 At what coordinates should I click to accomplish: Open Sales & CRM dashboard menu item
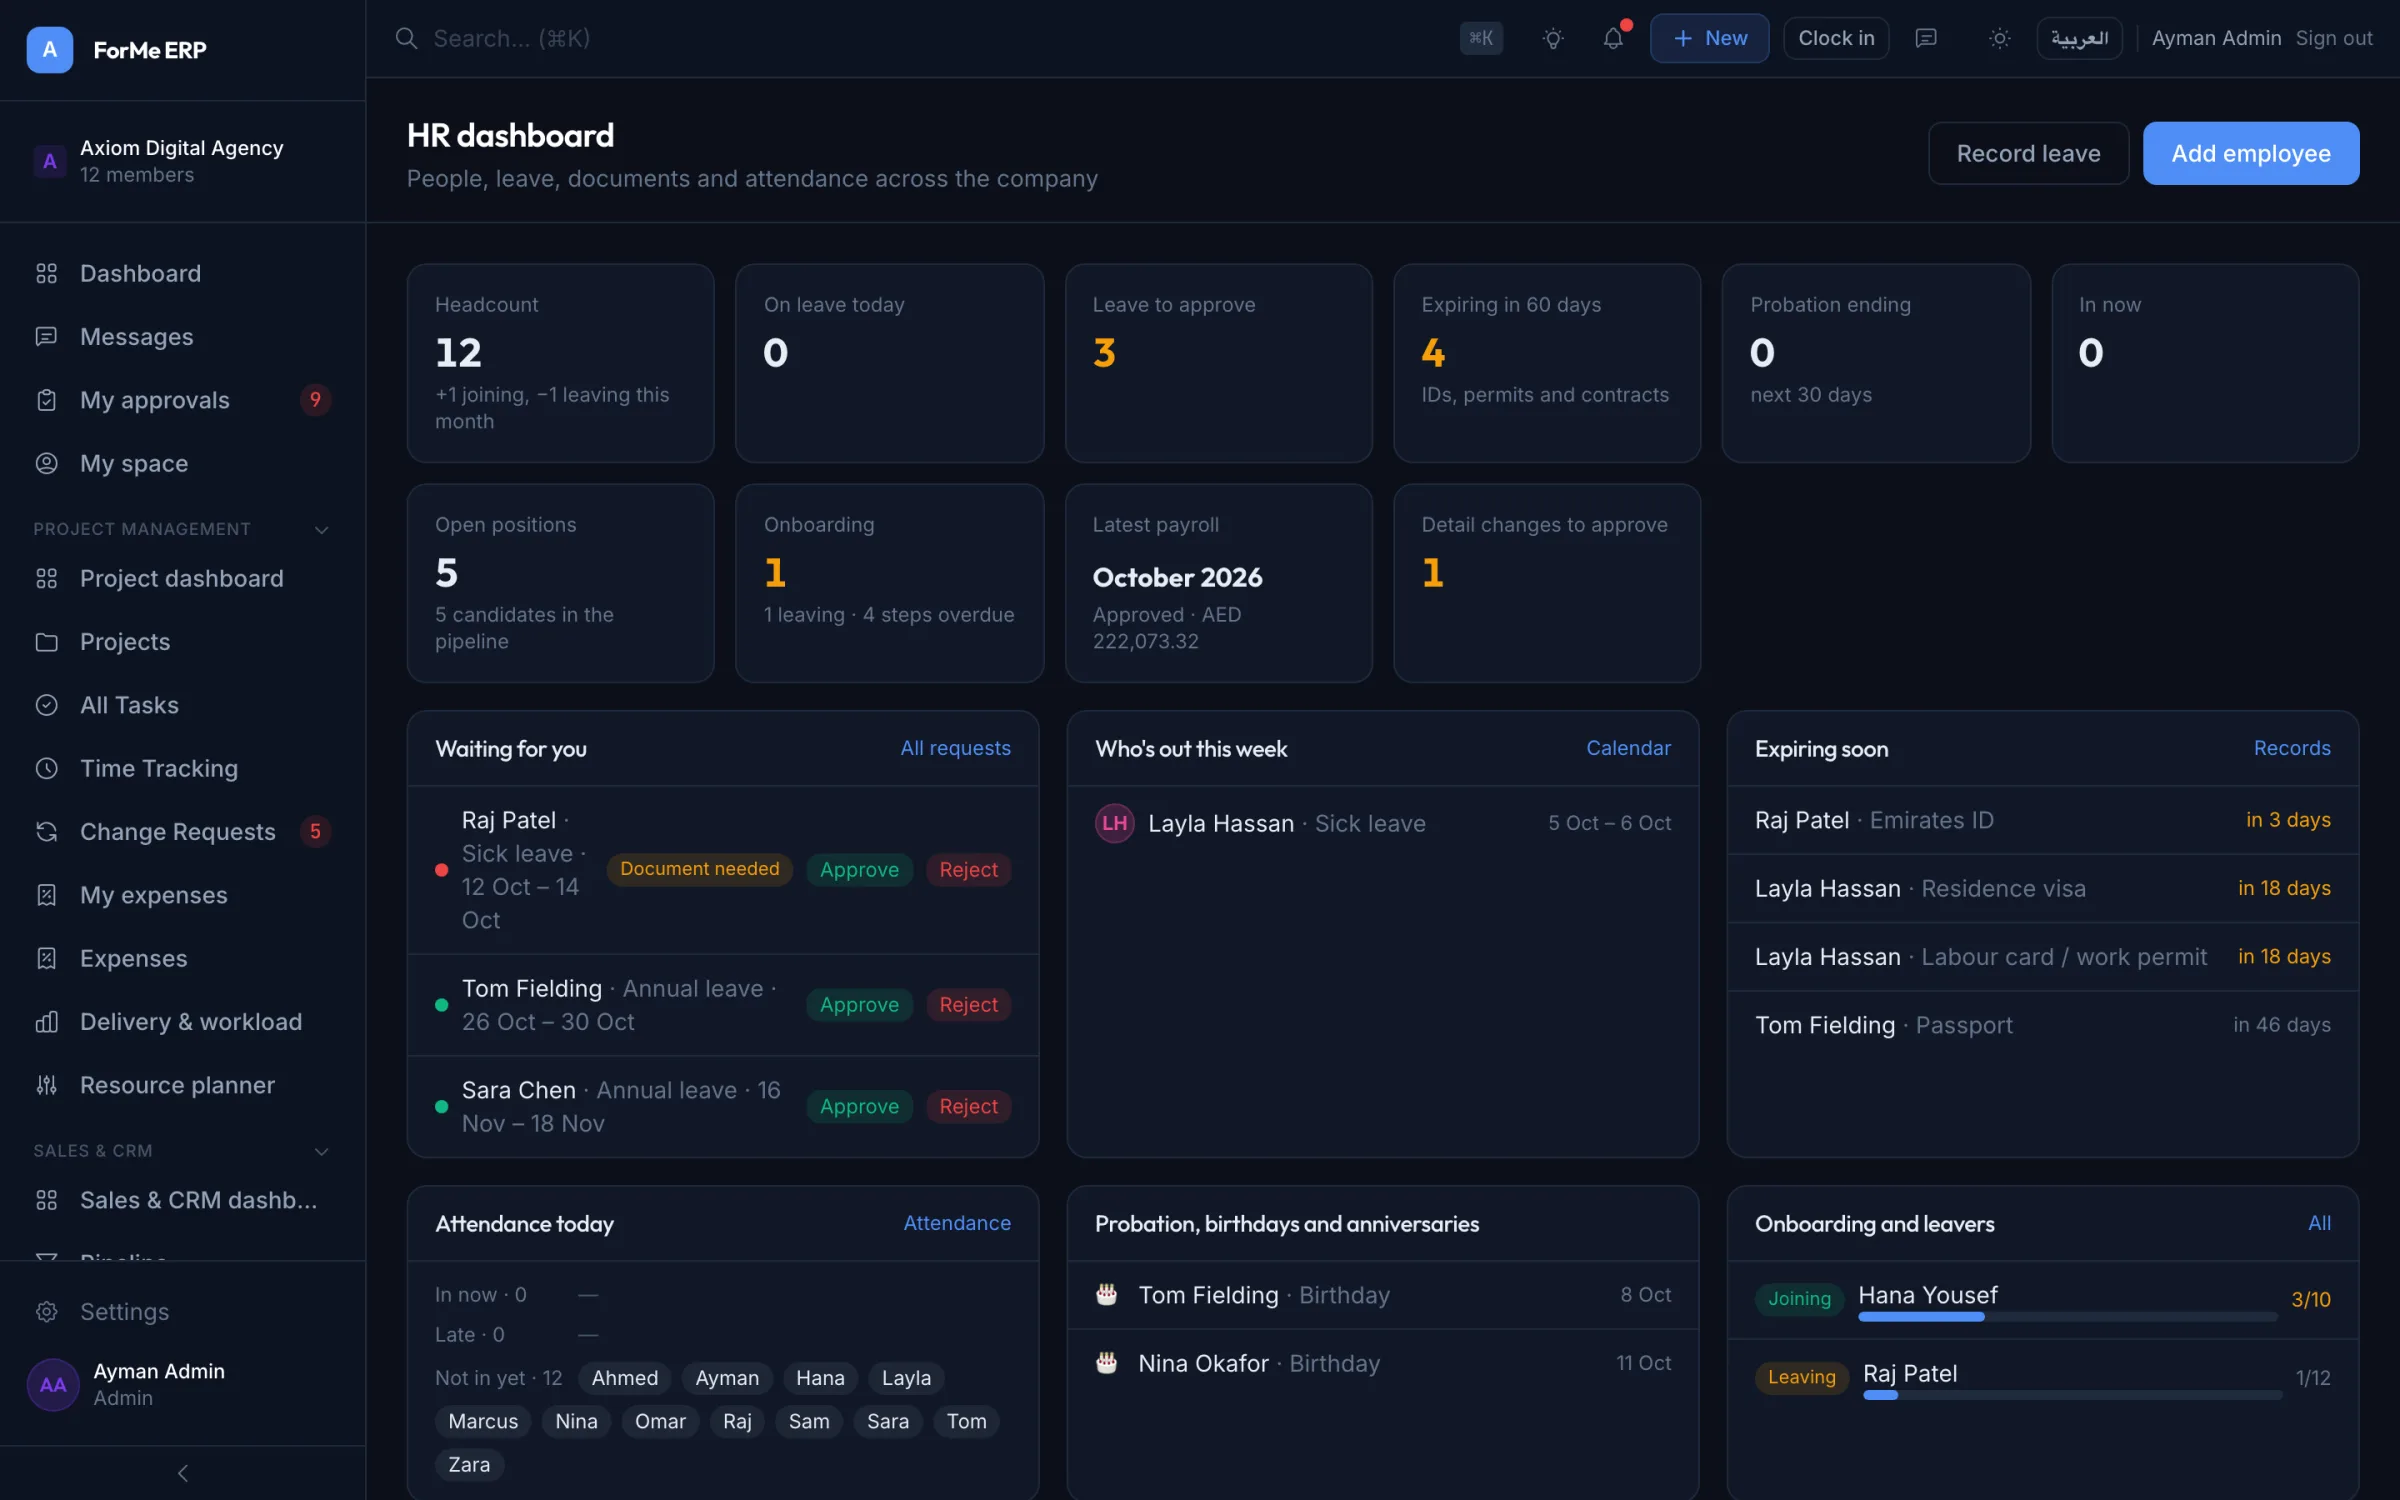click(182, 1200)
